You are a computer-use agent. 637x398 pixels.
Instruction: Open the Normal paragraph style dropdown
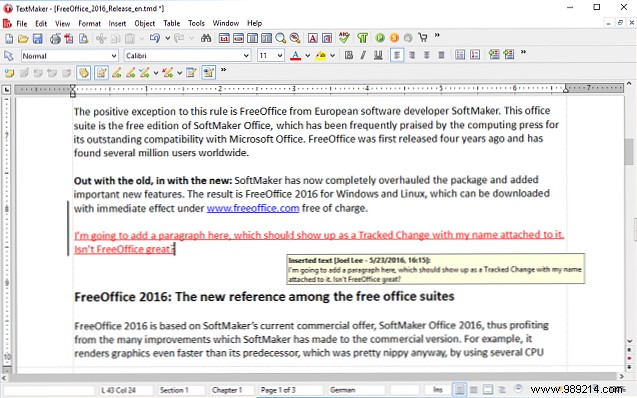click(x=114, y=56)
